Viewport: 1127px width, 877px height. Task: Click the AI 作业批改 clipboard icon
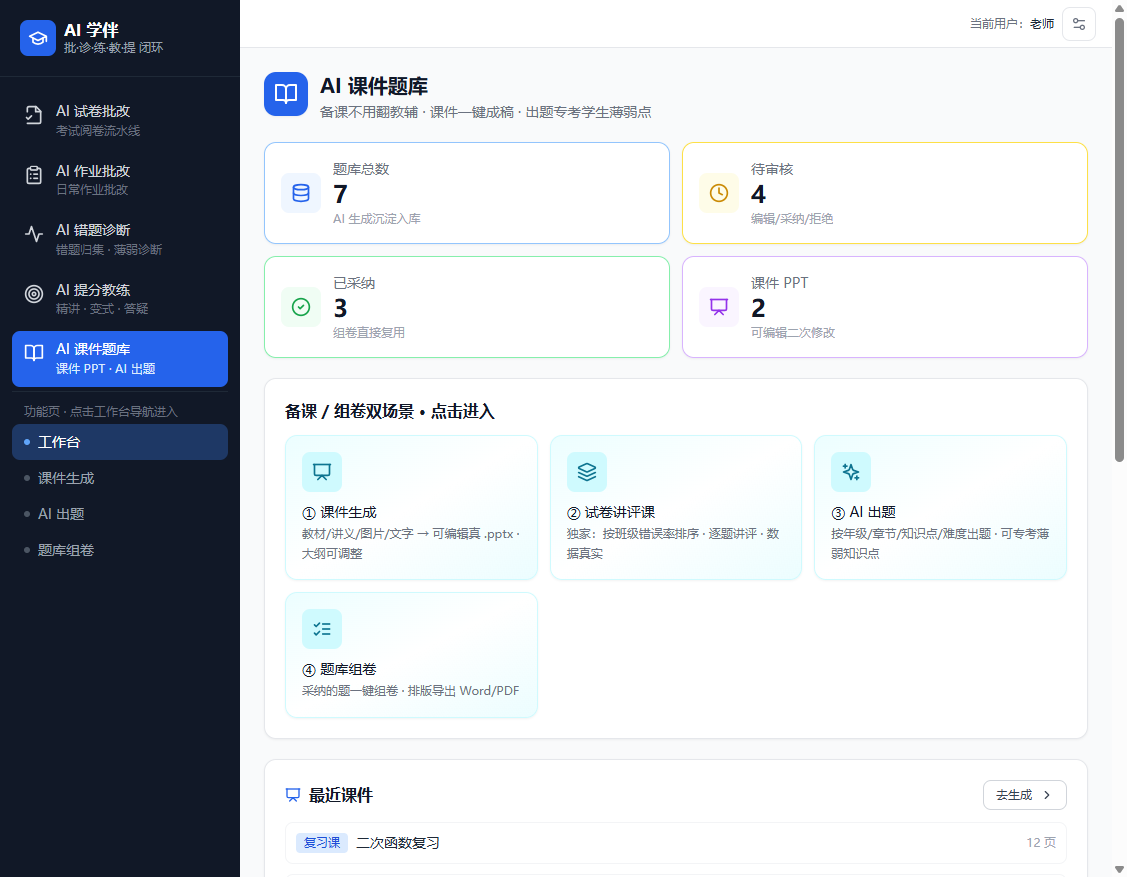coord(34,175)
